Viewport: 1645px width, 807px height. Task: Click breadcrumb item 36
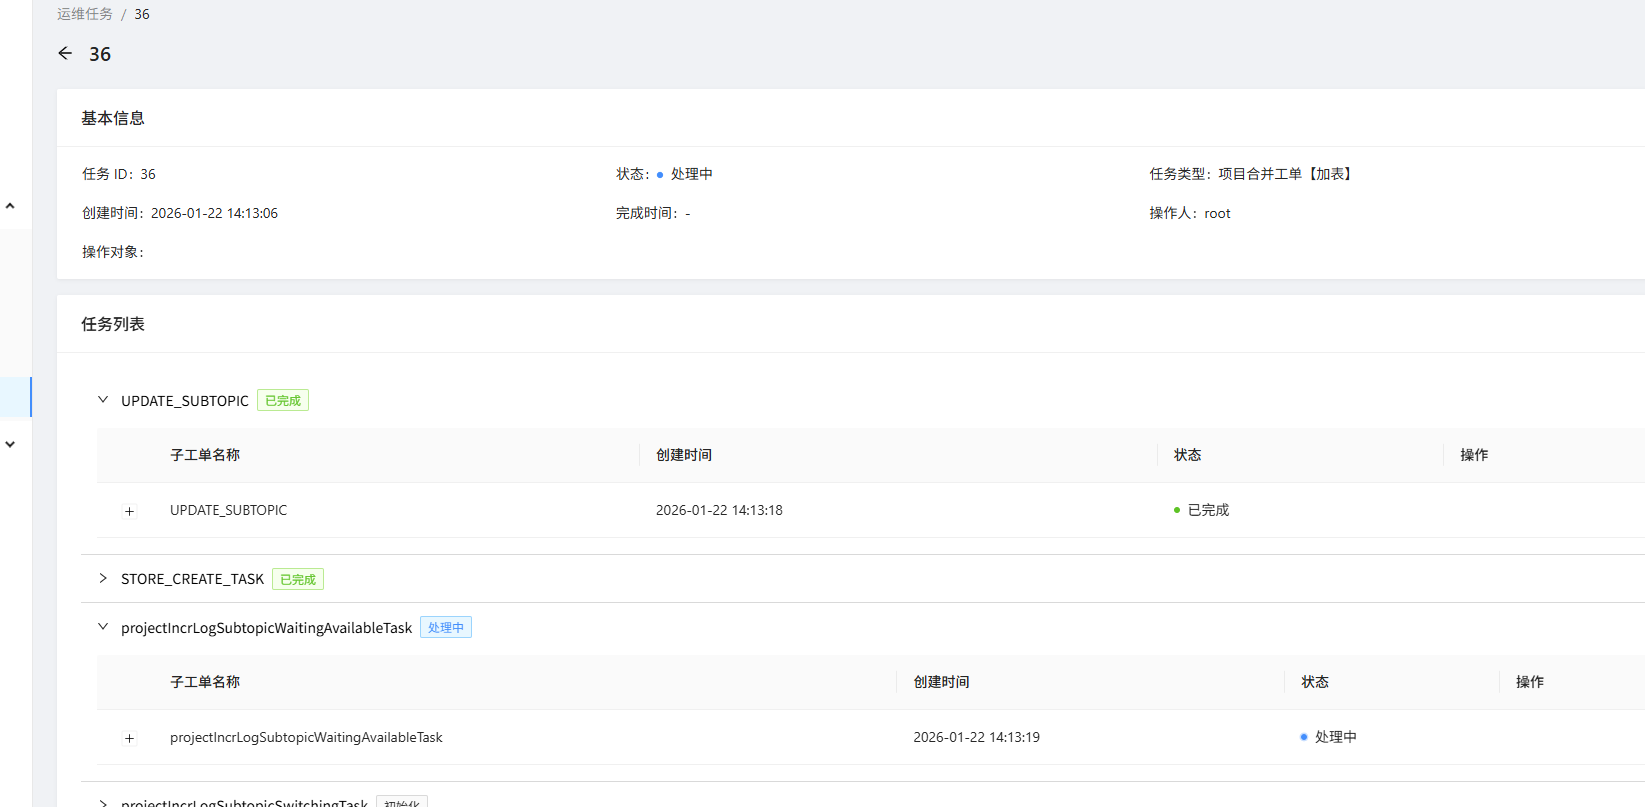pyautogui.click(x=142, y=14)
